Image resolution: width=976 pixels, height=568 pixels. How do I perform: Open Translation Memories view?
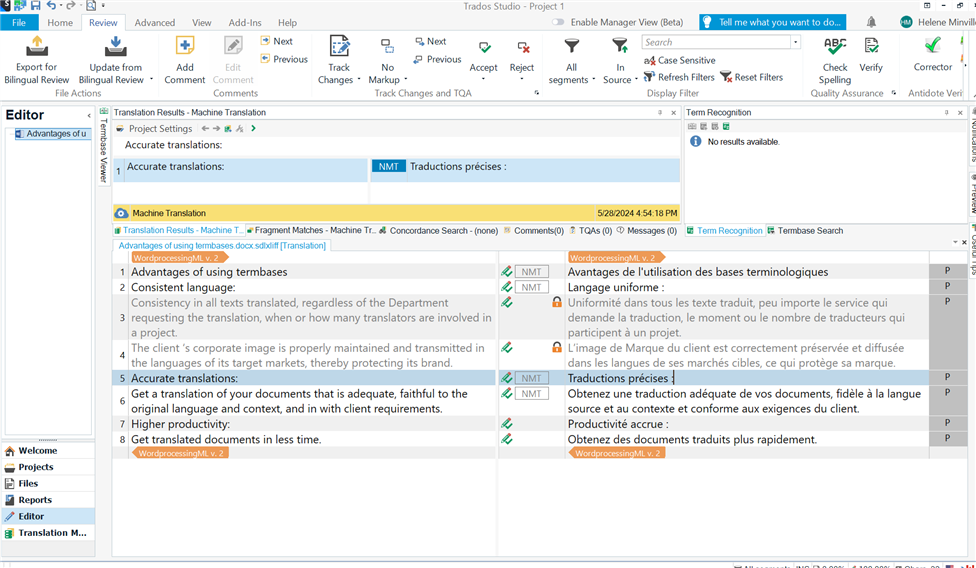[49, 533]
